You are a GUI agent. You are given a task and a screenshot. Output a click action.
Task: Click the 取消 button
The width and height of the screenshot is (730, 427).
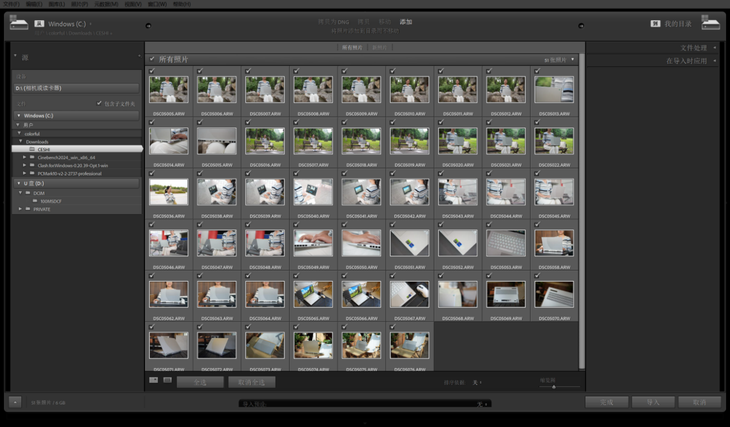click(x=699, y=402)
